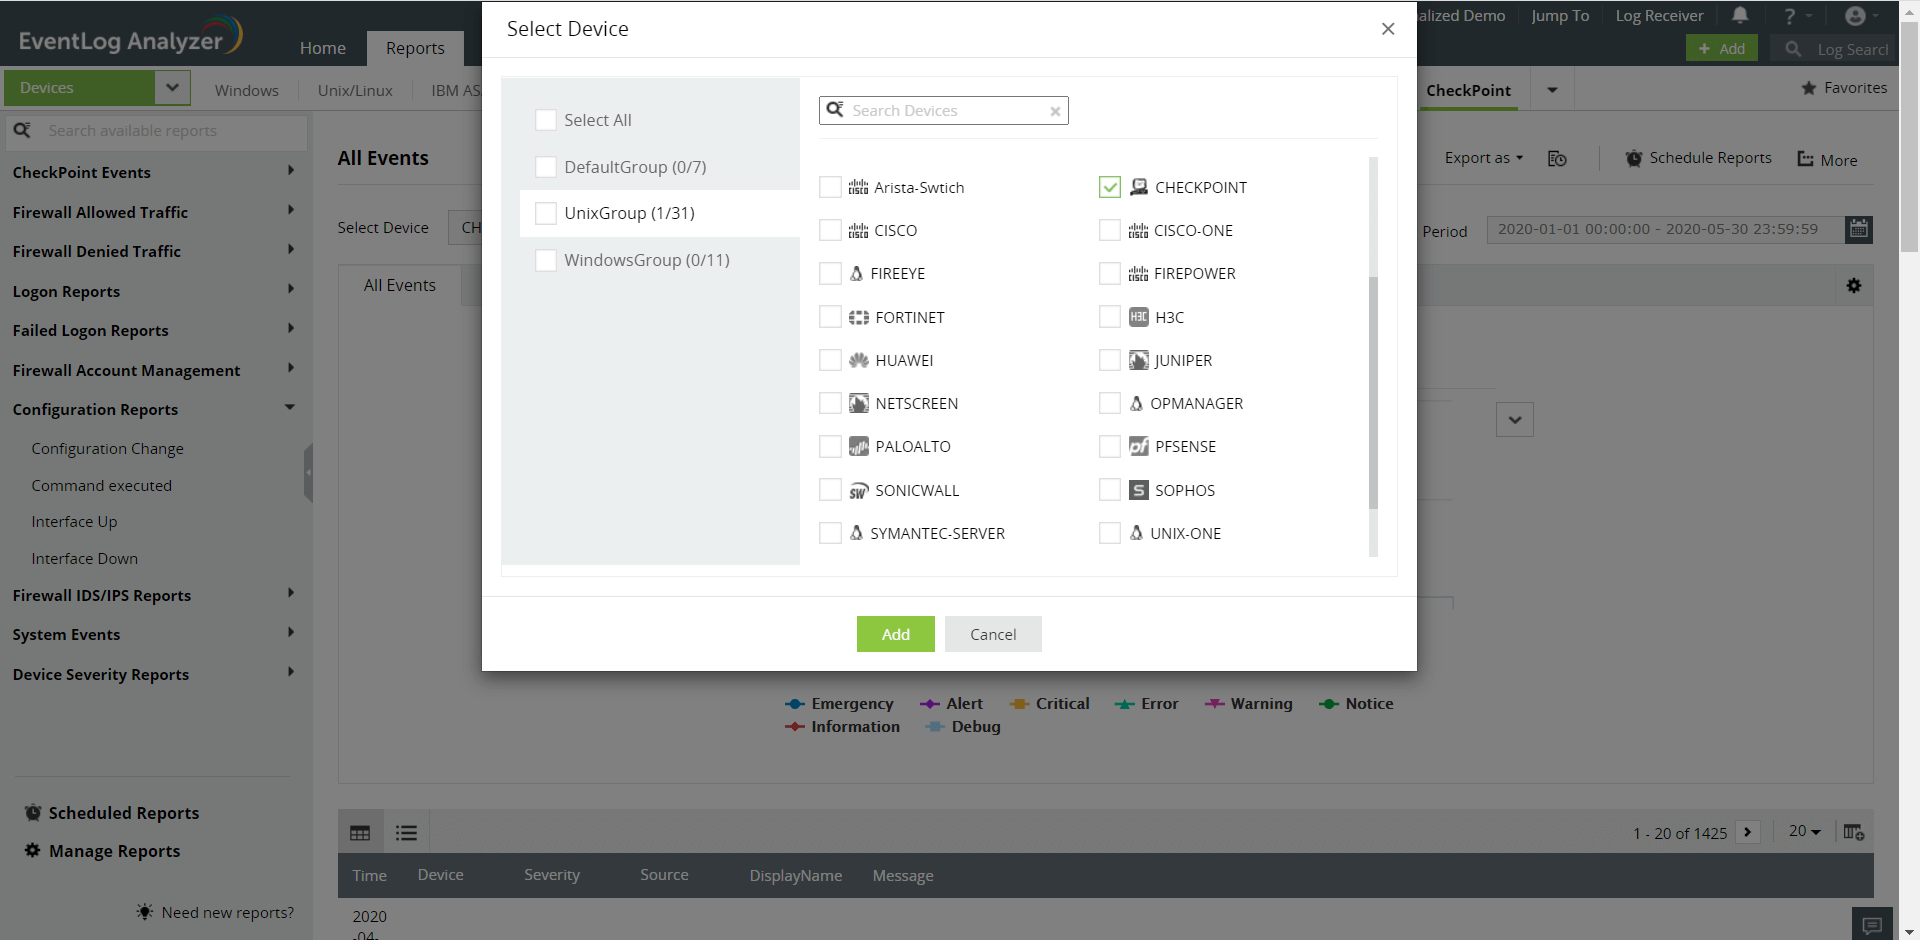The image size is (1920, 940).
Task: Check the WindowsGroup (0/11) checkbox
Action: click(x=546, y=260)
